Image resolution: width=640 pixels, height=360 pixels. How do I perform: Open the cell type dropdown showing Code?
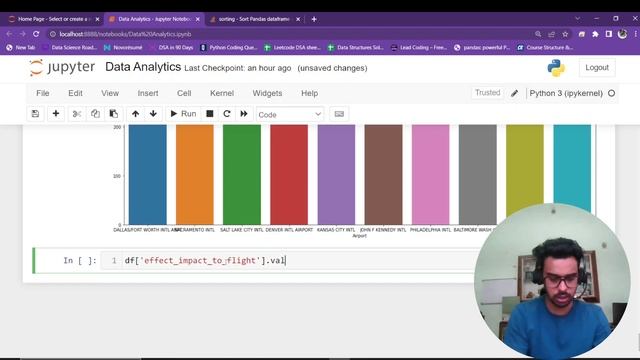pyautogui.click(x=290, y=114)
